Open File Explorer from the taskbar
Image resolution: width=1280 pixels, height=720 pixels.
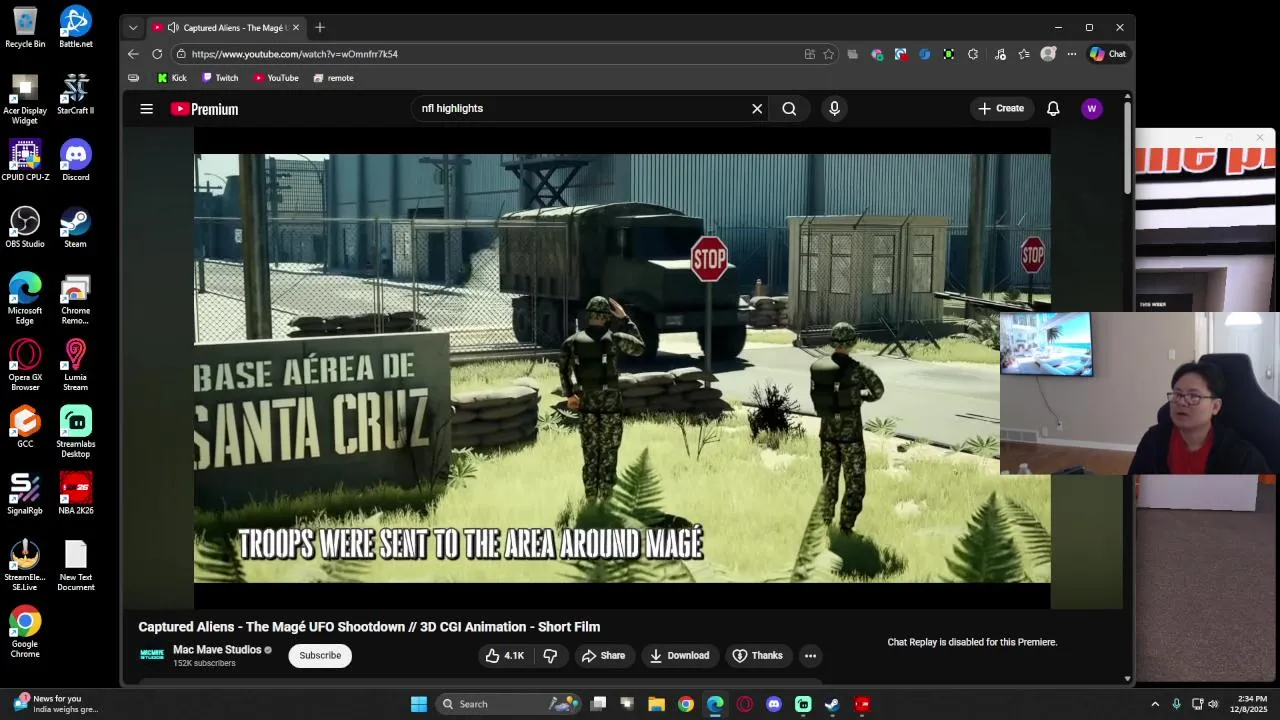[656, 704]
